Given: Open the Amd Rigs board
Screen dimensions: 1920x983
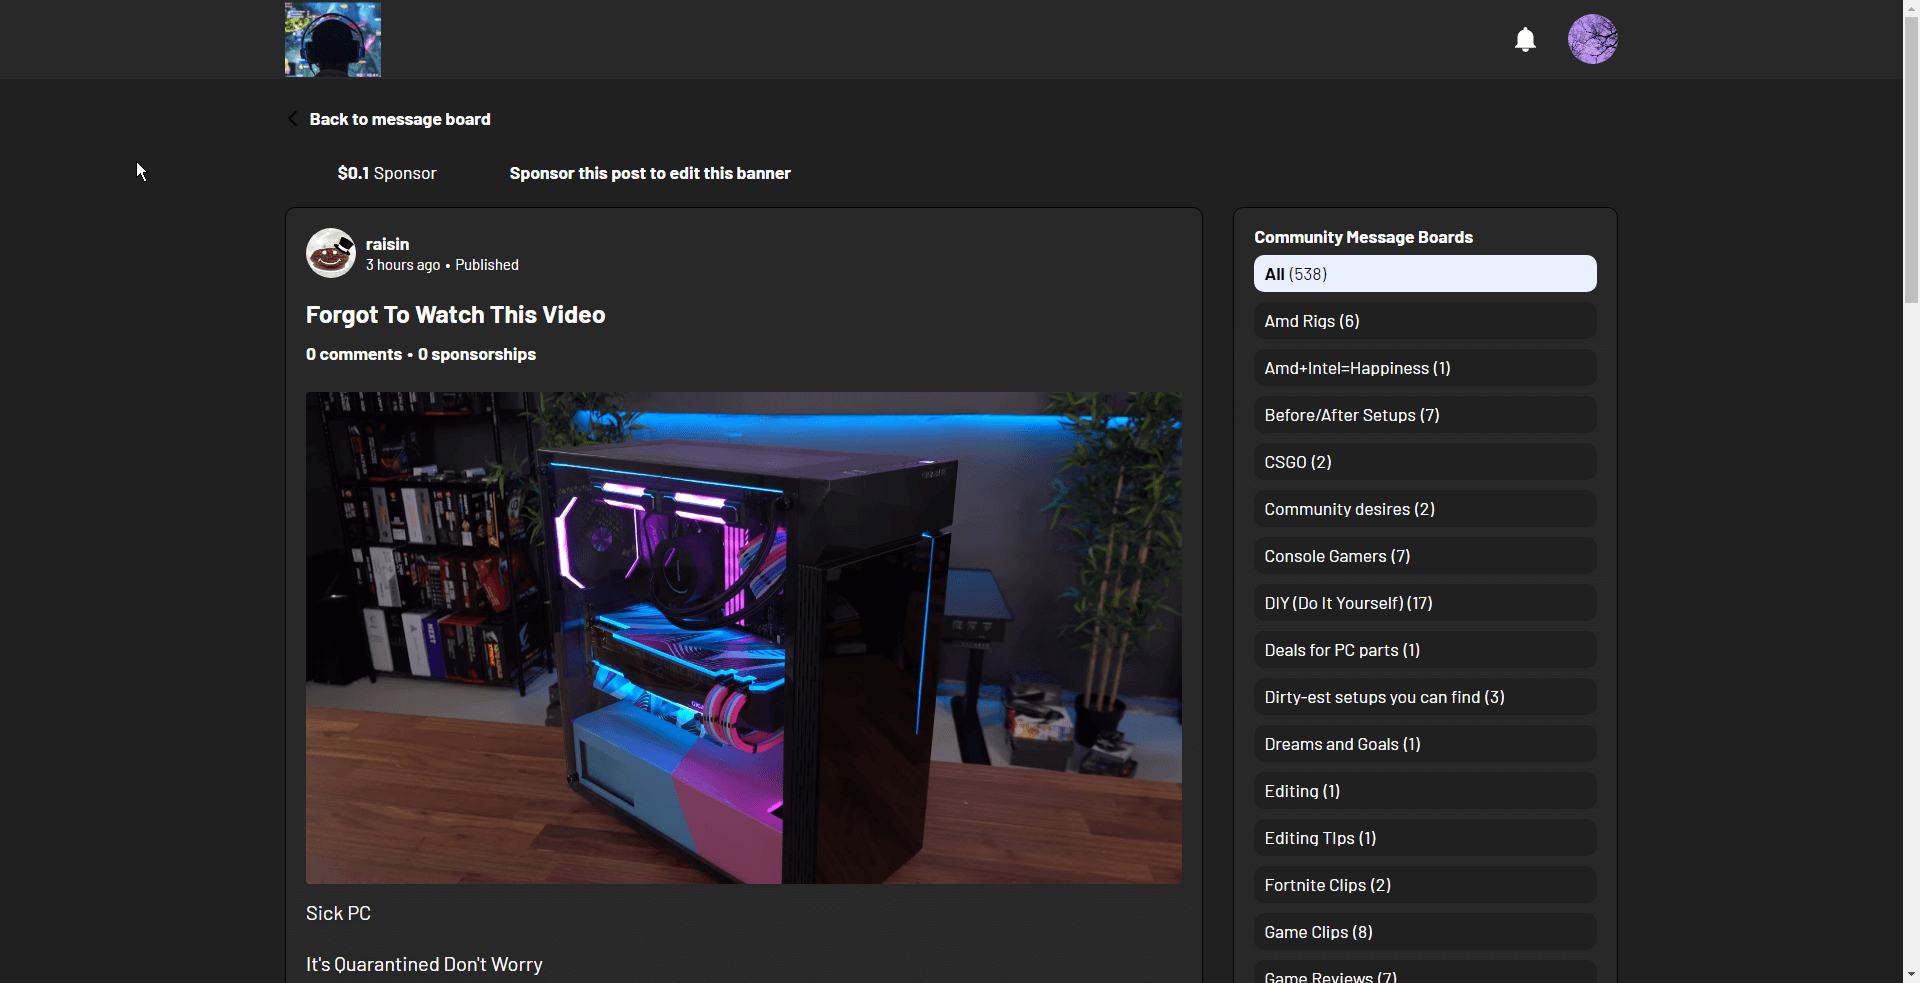Looking at the screenshot, I should click(1424, 320).
